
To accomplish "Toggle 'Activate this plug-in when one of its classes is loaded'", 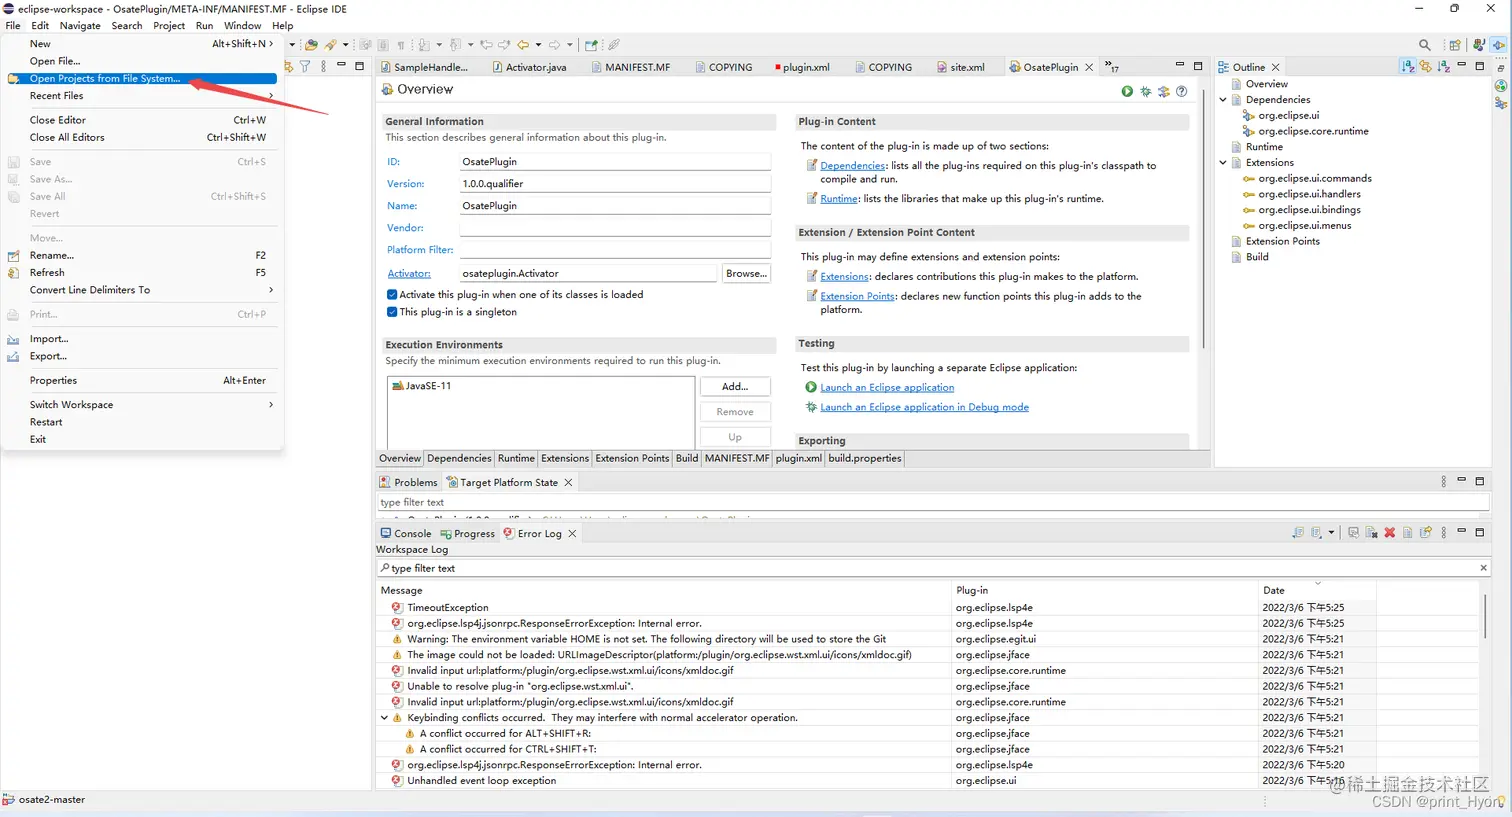I will coord(392,295).
